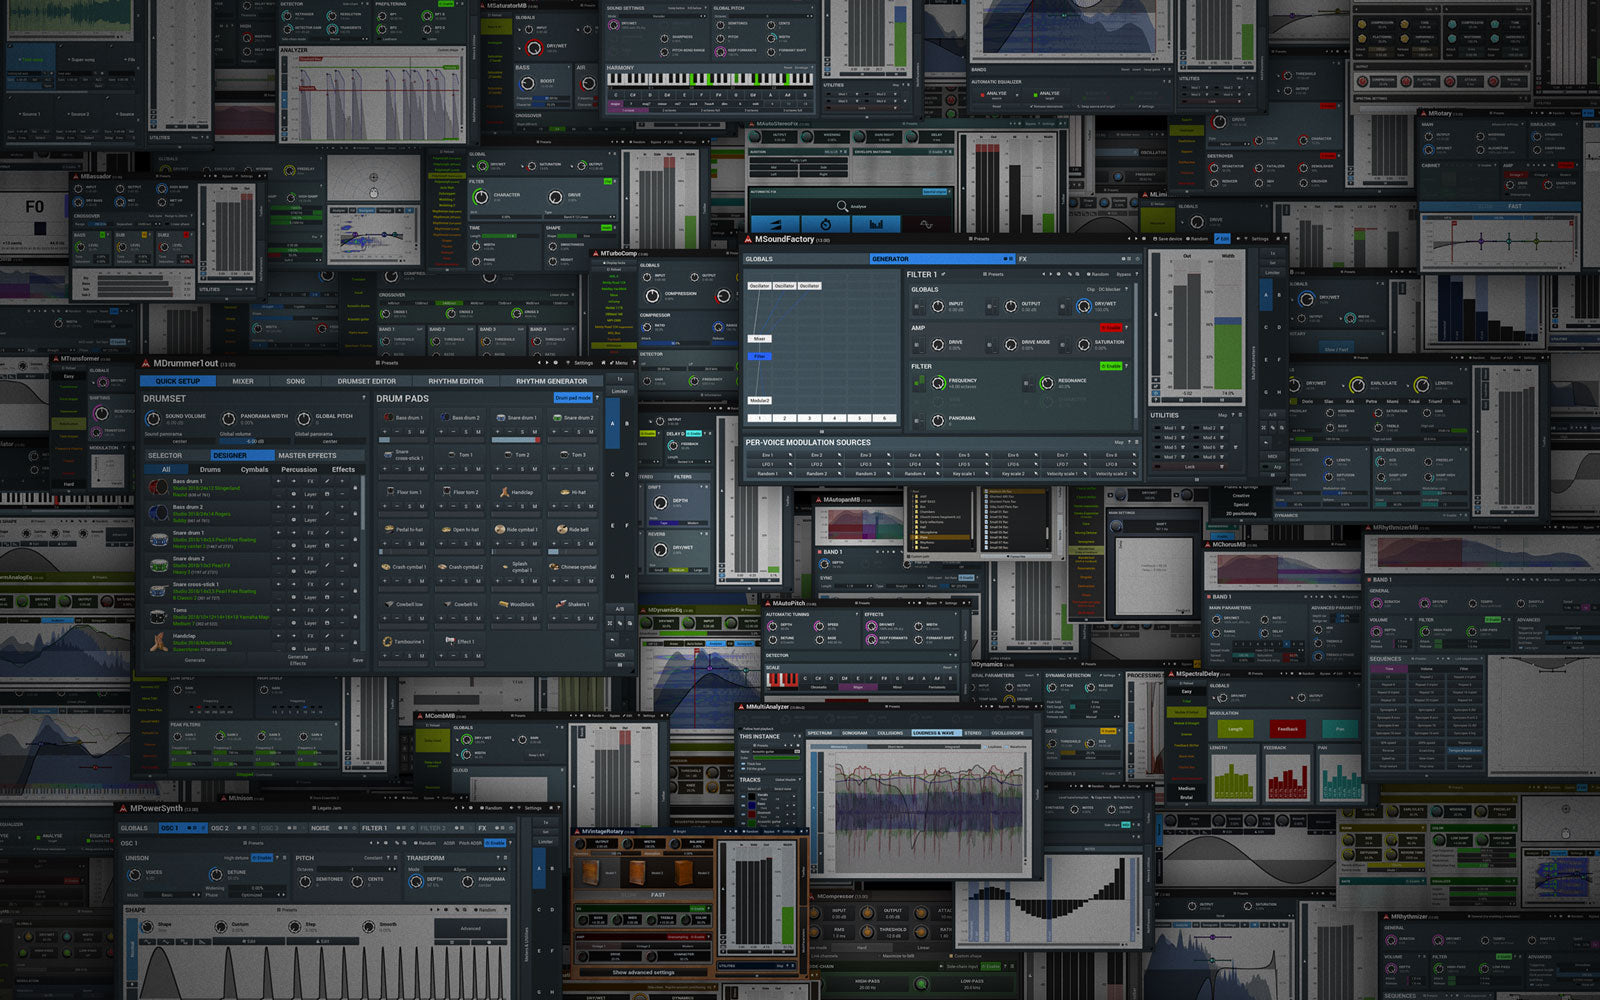The height and width of the screenshot is (1000, 1600).
Task: Open the MDrummer Presets dropdown
Action: (x=388, y=363)
